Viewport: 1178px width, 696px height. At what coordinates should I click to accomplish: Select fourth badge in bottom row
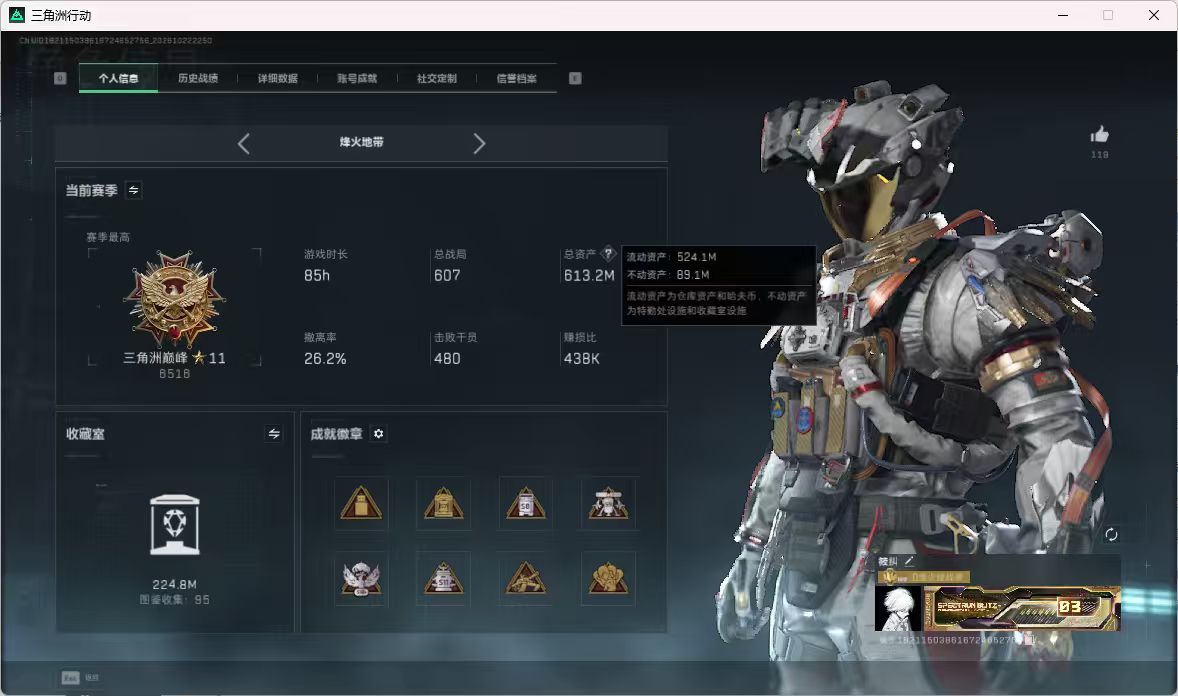(609, 579)
